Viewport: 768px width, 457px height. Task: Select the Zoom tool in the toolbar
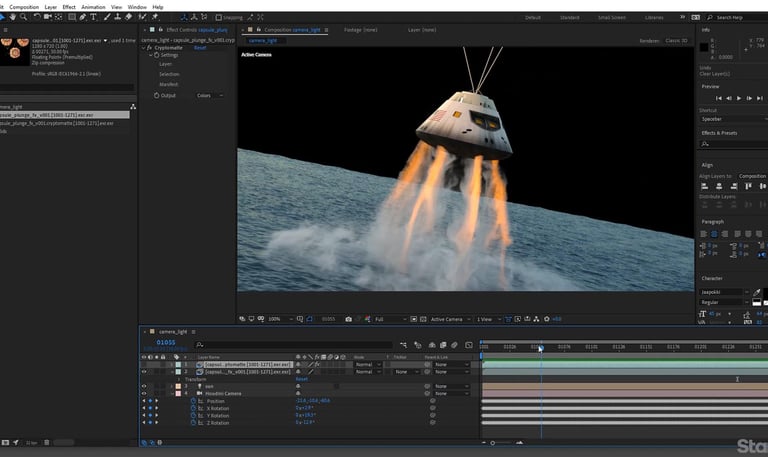pyautogui.click(x=23, y=17)
